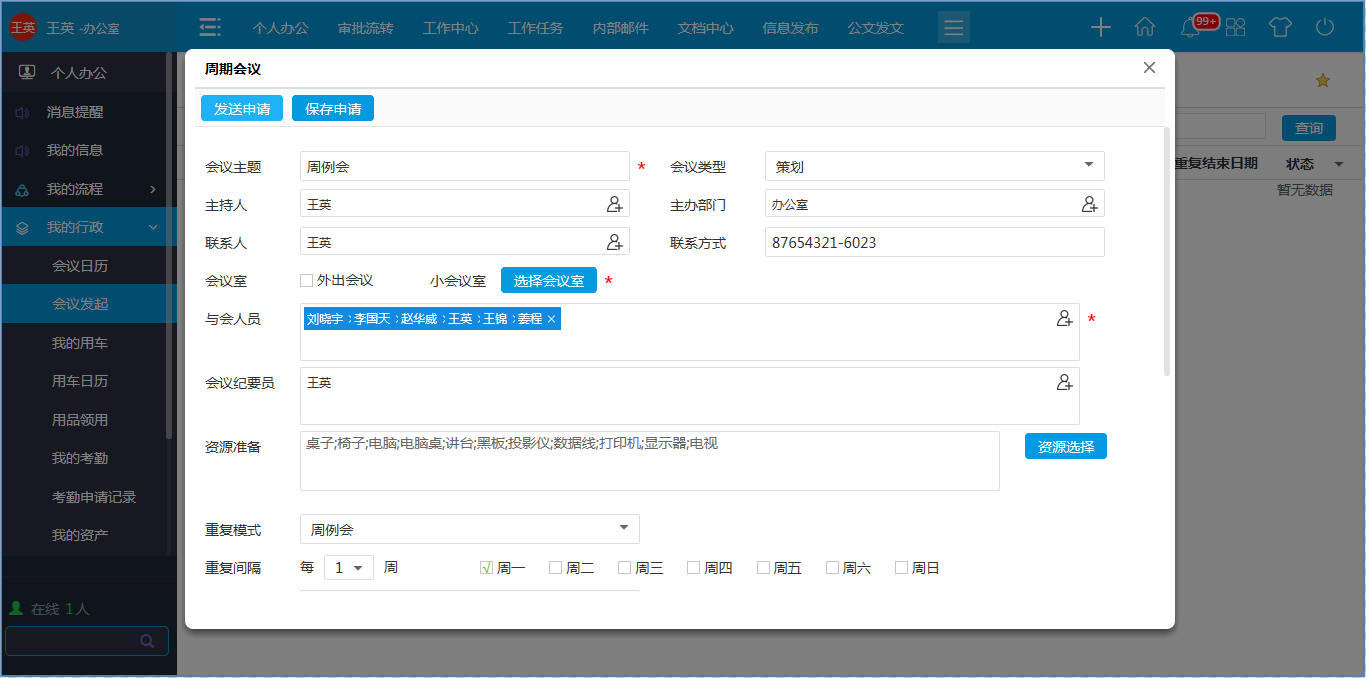
Task: Open the 主办部门 department picker icon
Action: click(1091, 203)
